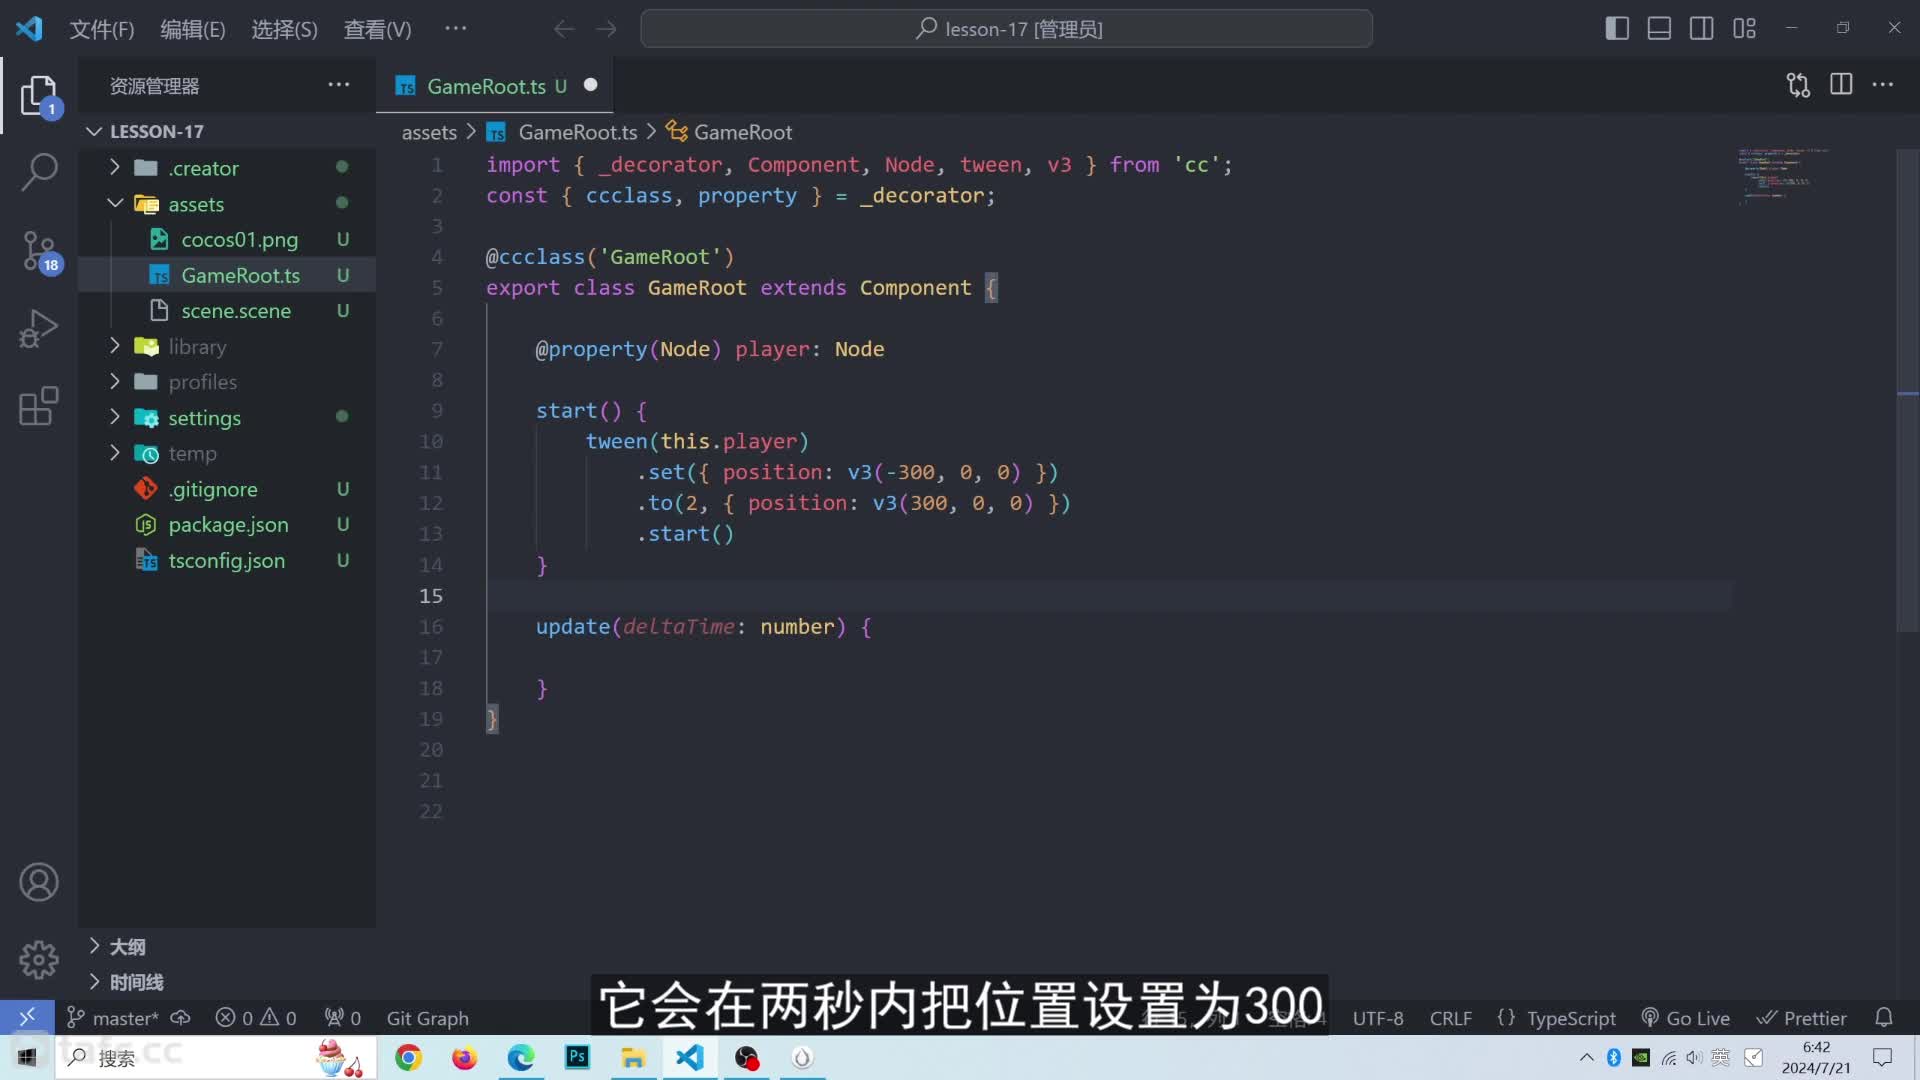Toggle Go Live server in status bar

1685,1018
